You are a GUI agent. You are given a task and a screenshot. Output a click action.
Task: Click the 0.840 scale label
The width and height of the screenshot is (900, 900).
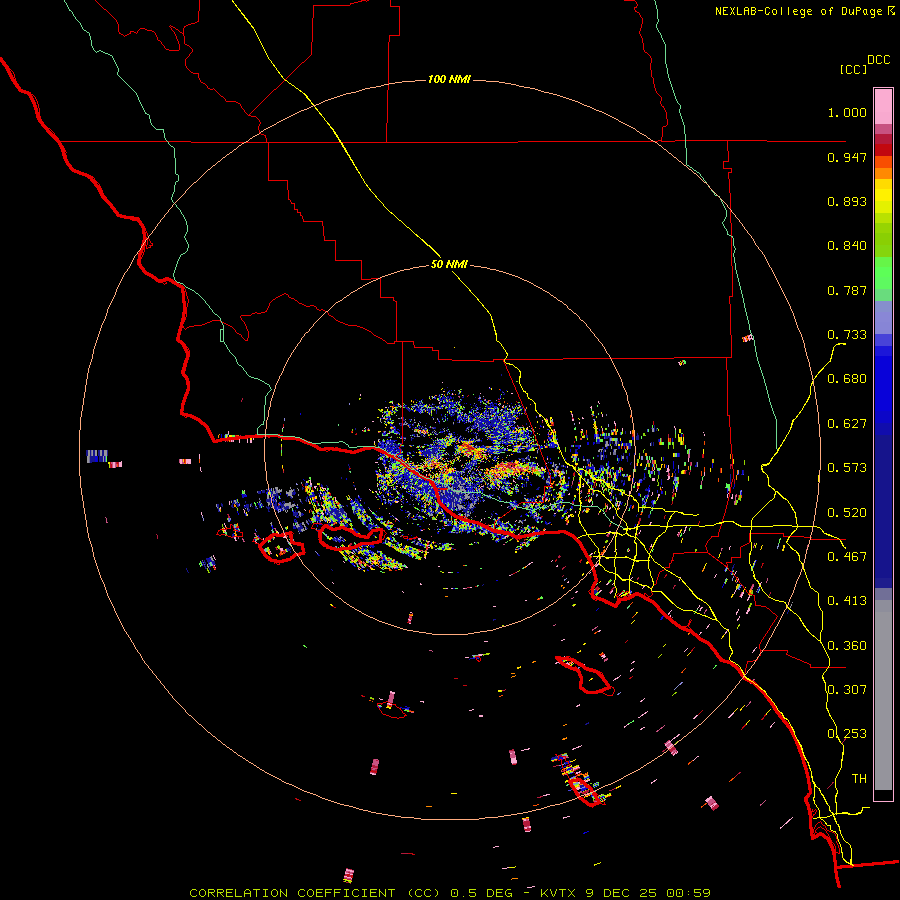[x=847, y=246]
